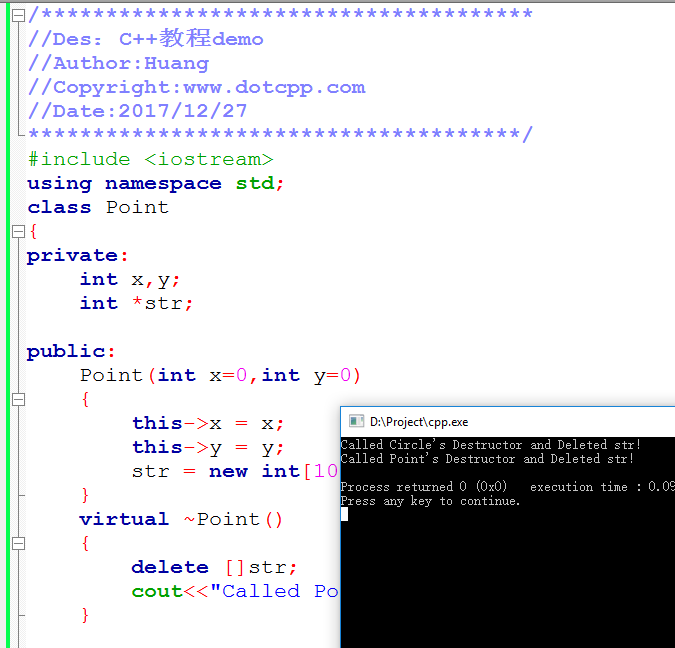Collapse the header comment block fold marker
The image size is (675, 648).
click(x=18, y=15)
